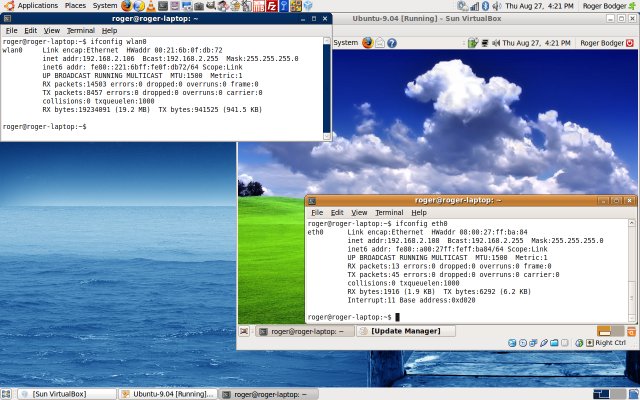Viewport: 640px width, 400px height.
Task: Open the View menu in eth0 terminal
Action: pos(359,213)
